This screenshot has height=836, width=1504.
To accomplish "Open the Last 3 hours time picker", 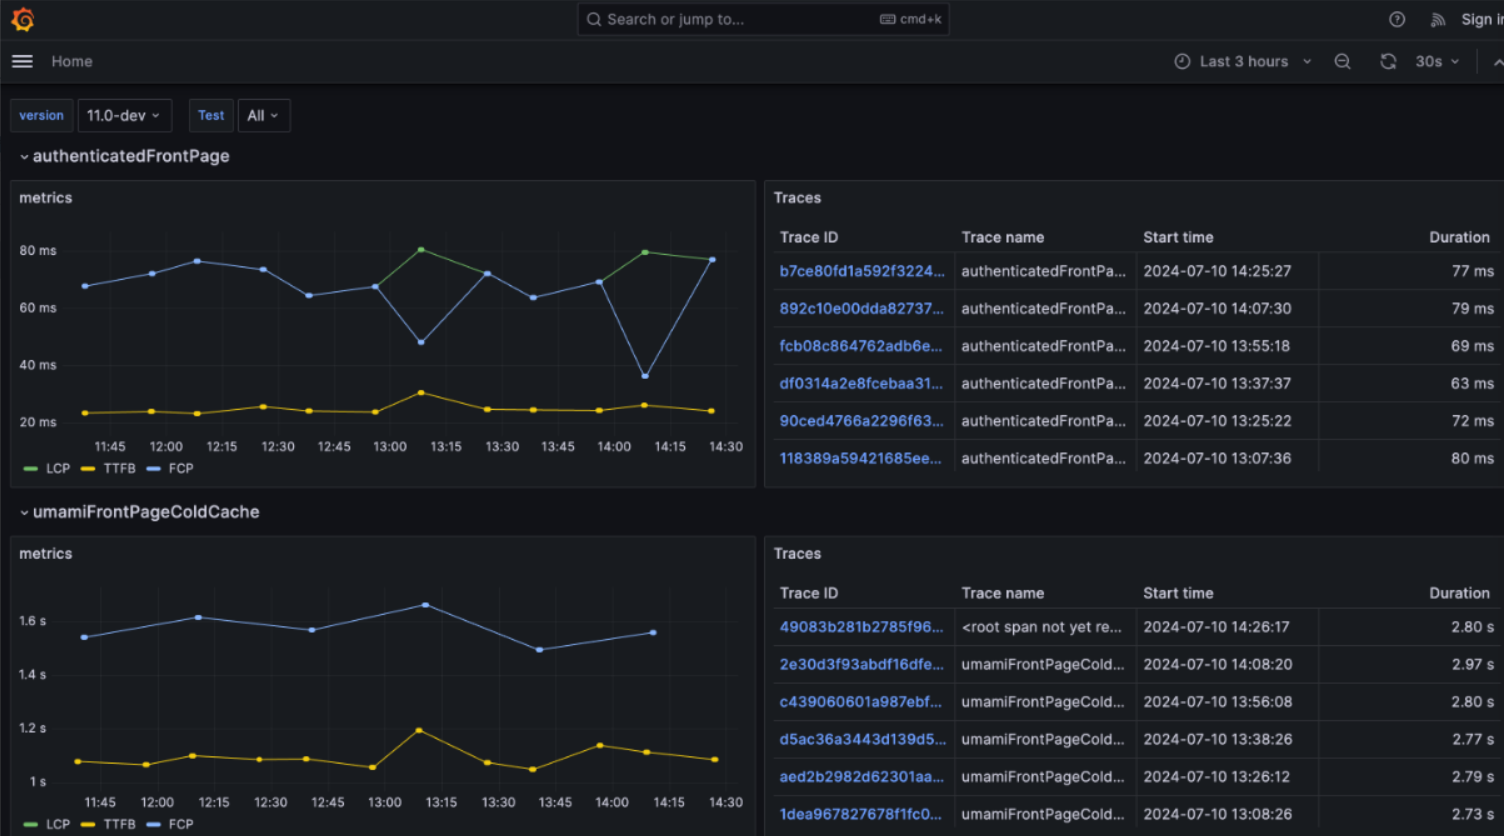I will click(x=1242, y=61).
